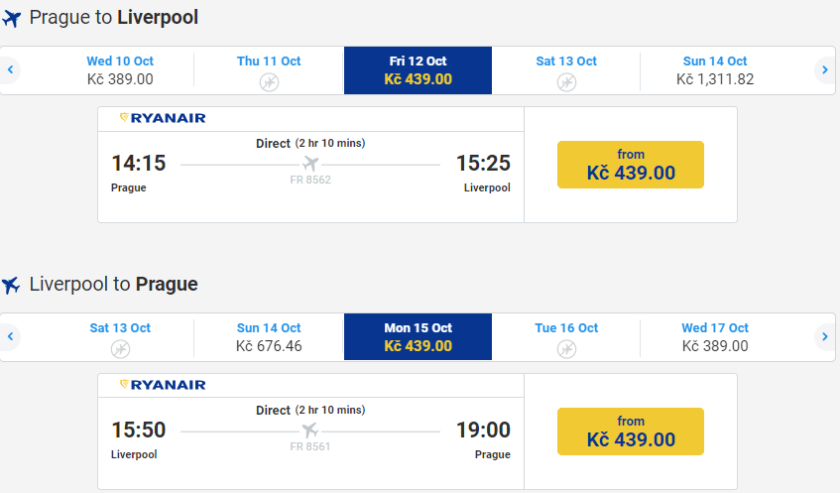Select the Wed 10 Oct outbound date tab
Viewport: 840px width, 493px height.
coord(120,70)
